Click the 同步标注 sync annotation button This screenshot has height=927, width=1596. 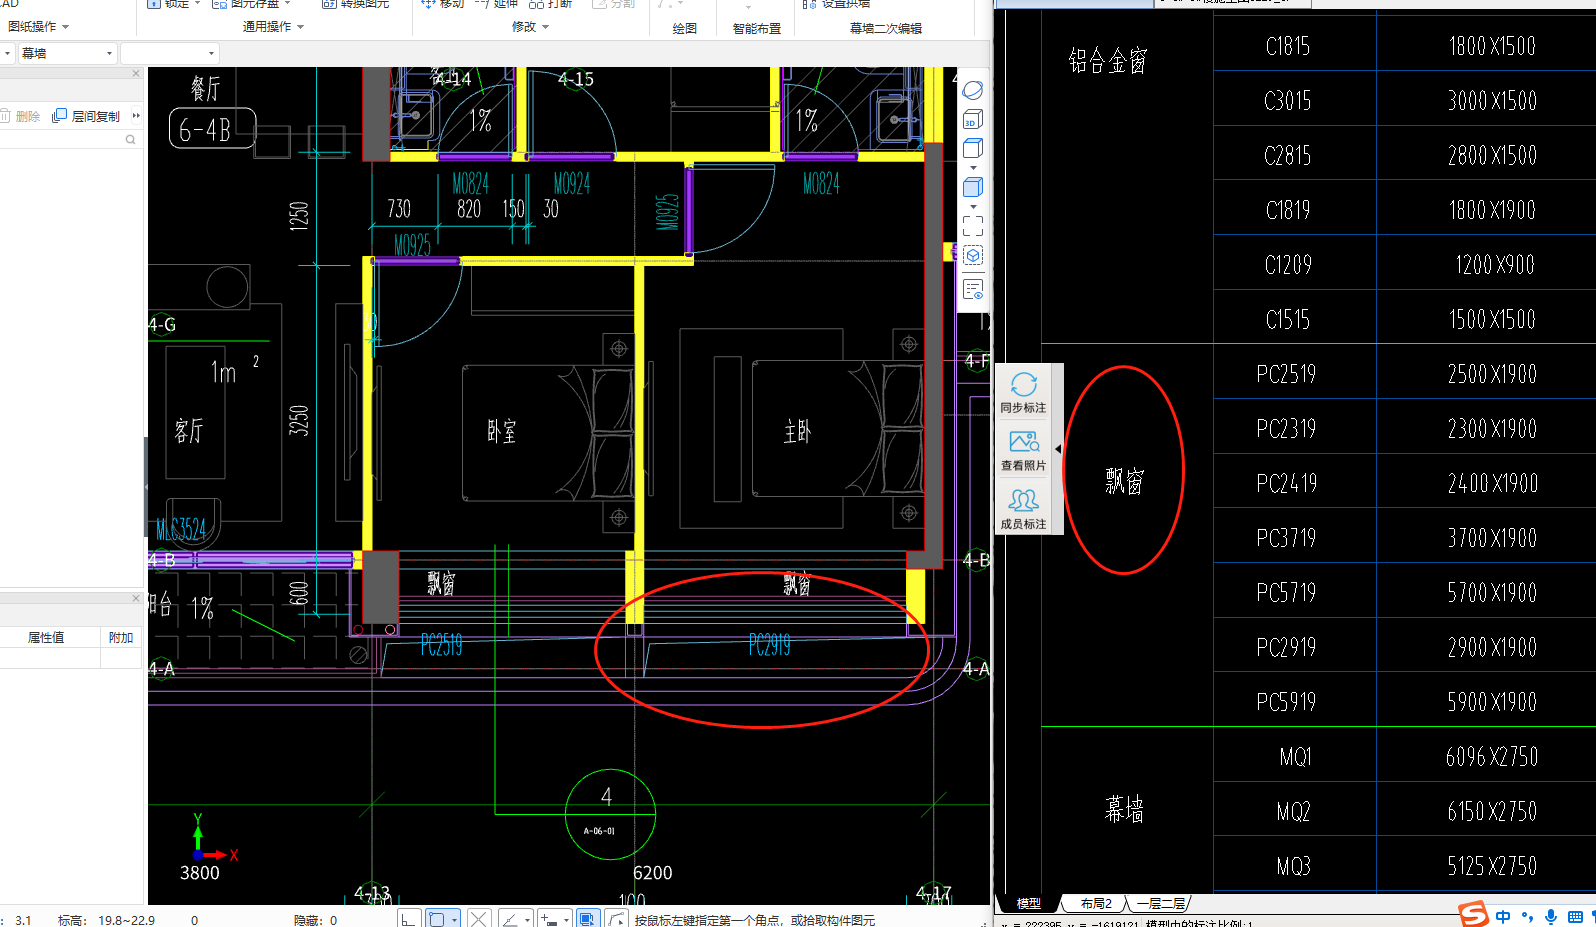1023,393
